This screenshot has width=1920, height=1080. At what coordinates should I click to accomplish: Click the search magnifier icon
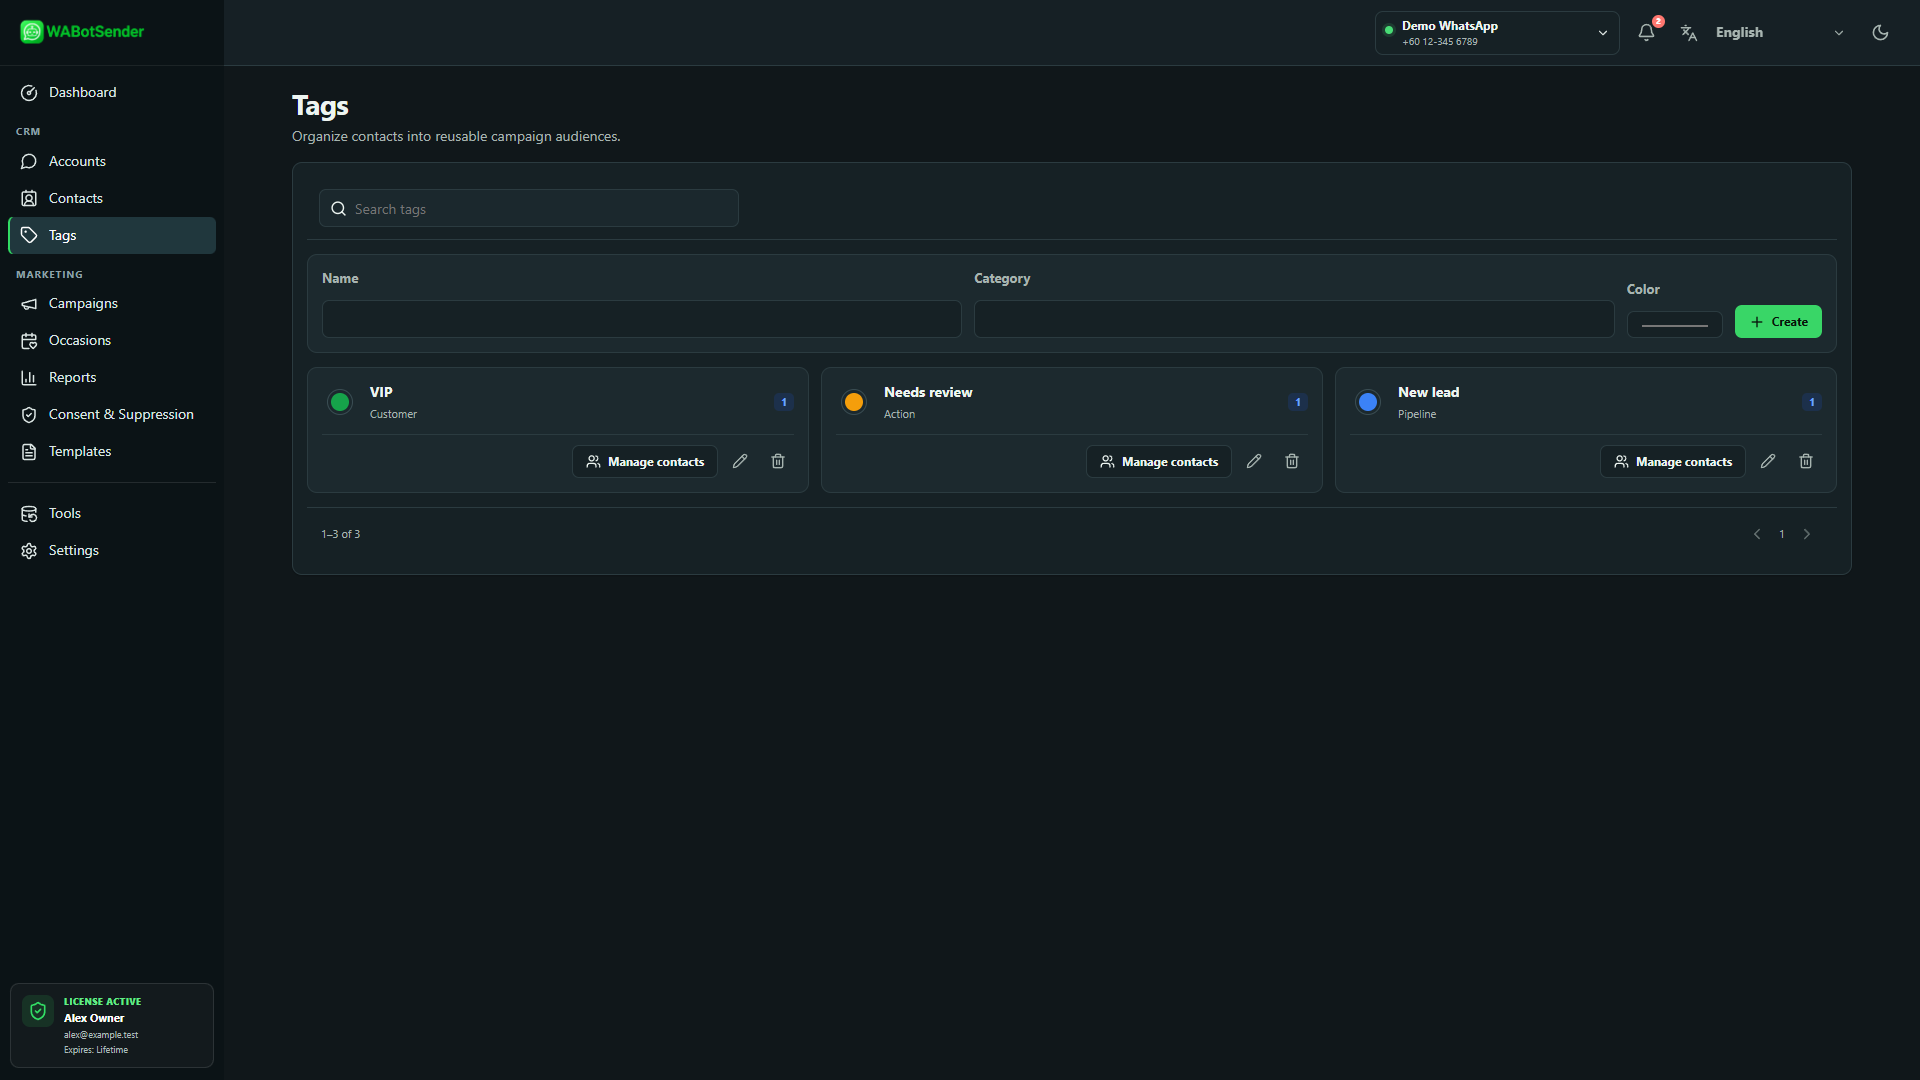tap(338, 209)
